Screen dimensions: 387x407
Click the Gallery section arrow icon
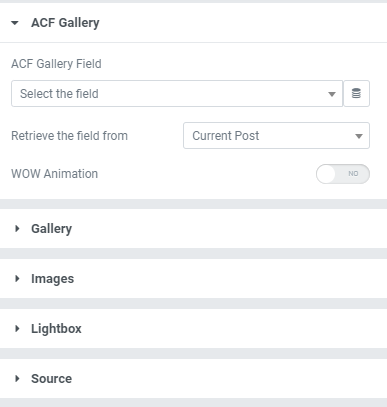coord(17,229)
